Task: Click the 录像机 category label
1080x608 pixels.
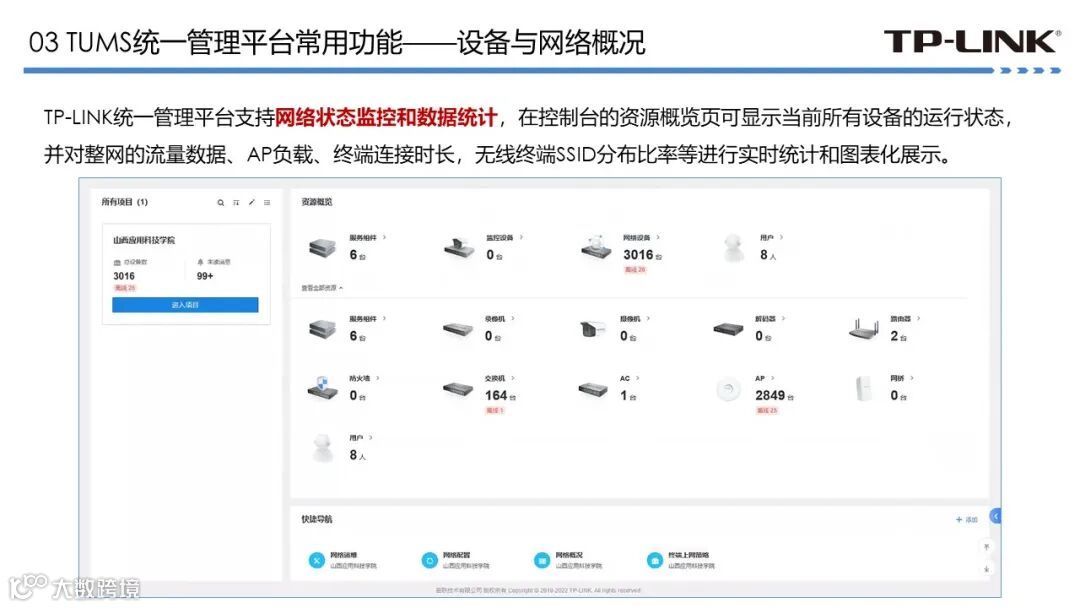Action: 495,319
